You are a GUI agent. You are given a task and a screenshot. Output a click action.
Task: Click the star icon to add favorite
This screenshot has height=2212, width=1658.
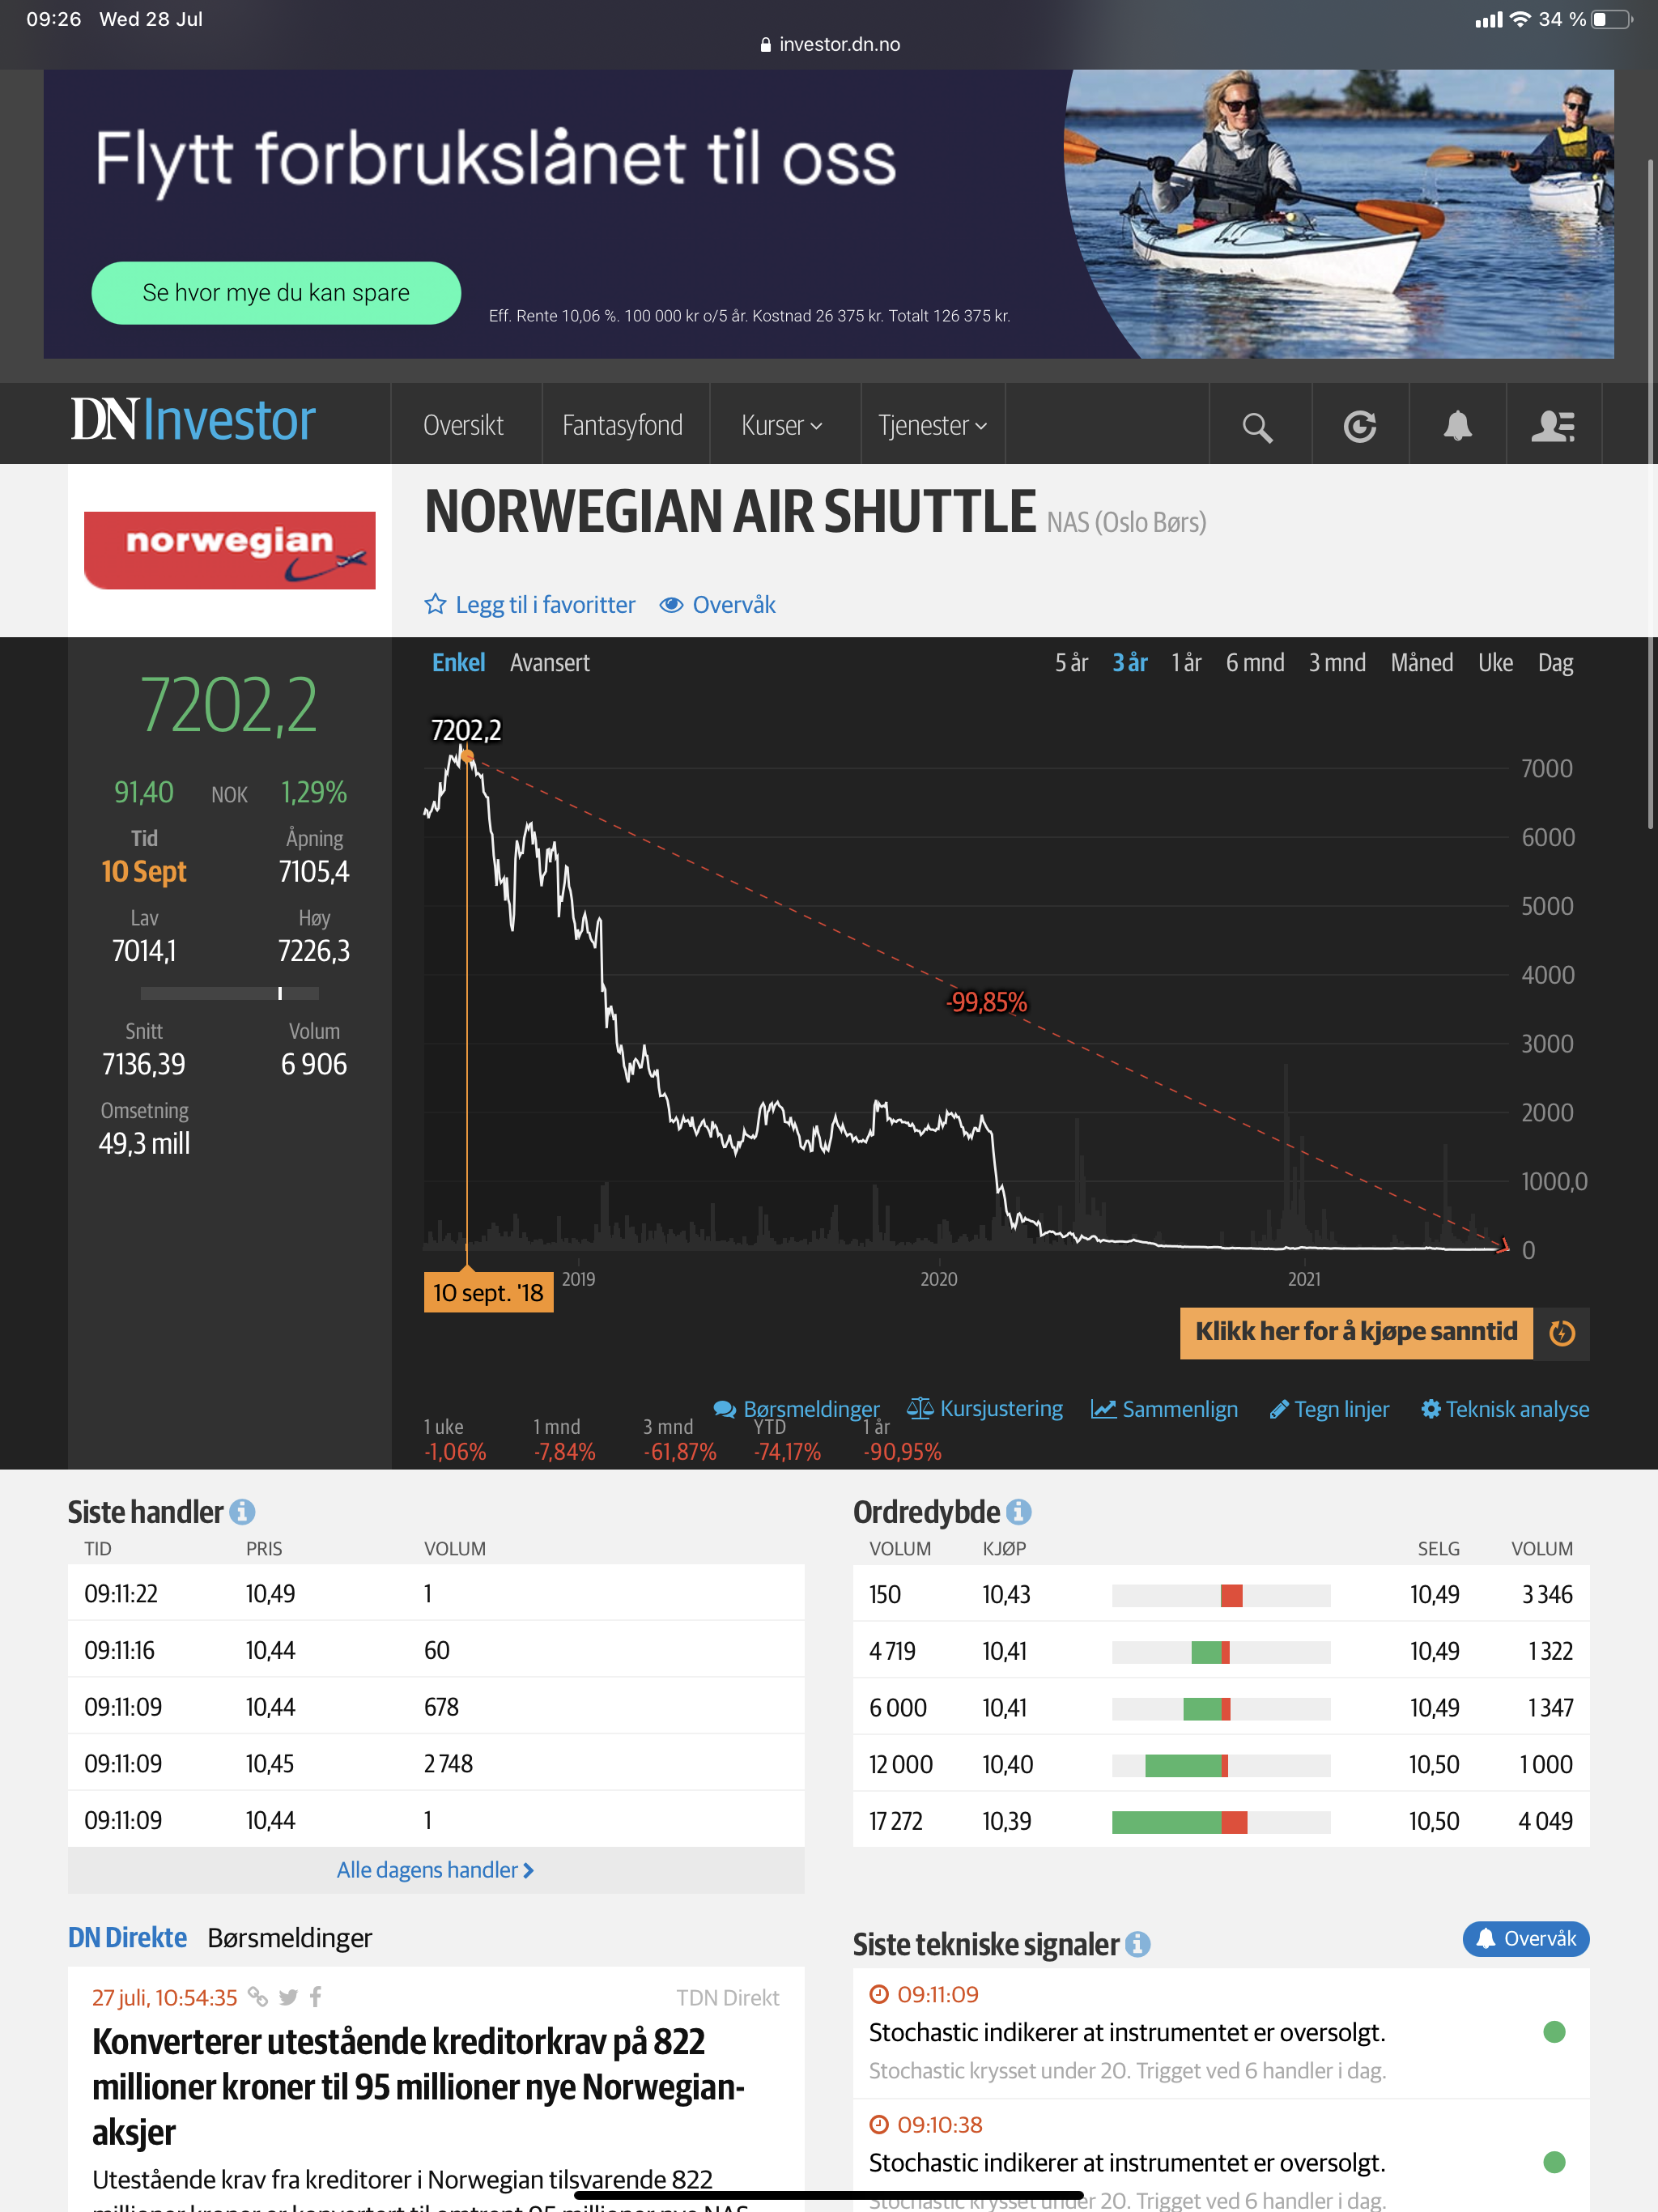pyautogui.click(x=435, y=604)
